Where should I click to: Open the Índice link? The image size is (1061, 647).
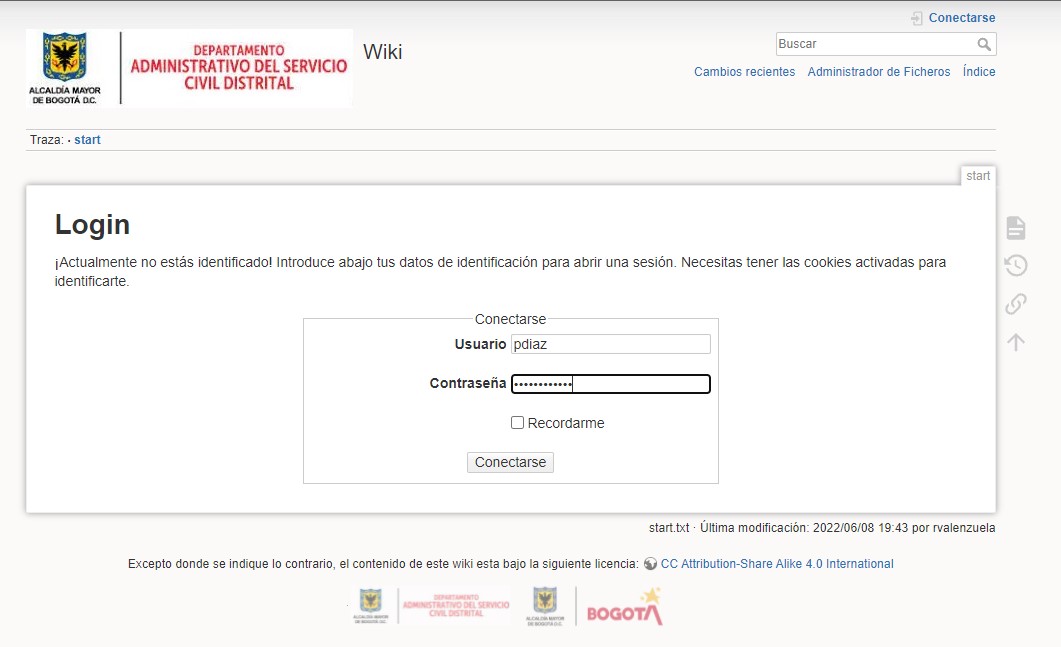pyautogui.click(x=979, y=72)
